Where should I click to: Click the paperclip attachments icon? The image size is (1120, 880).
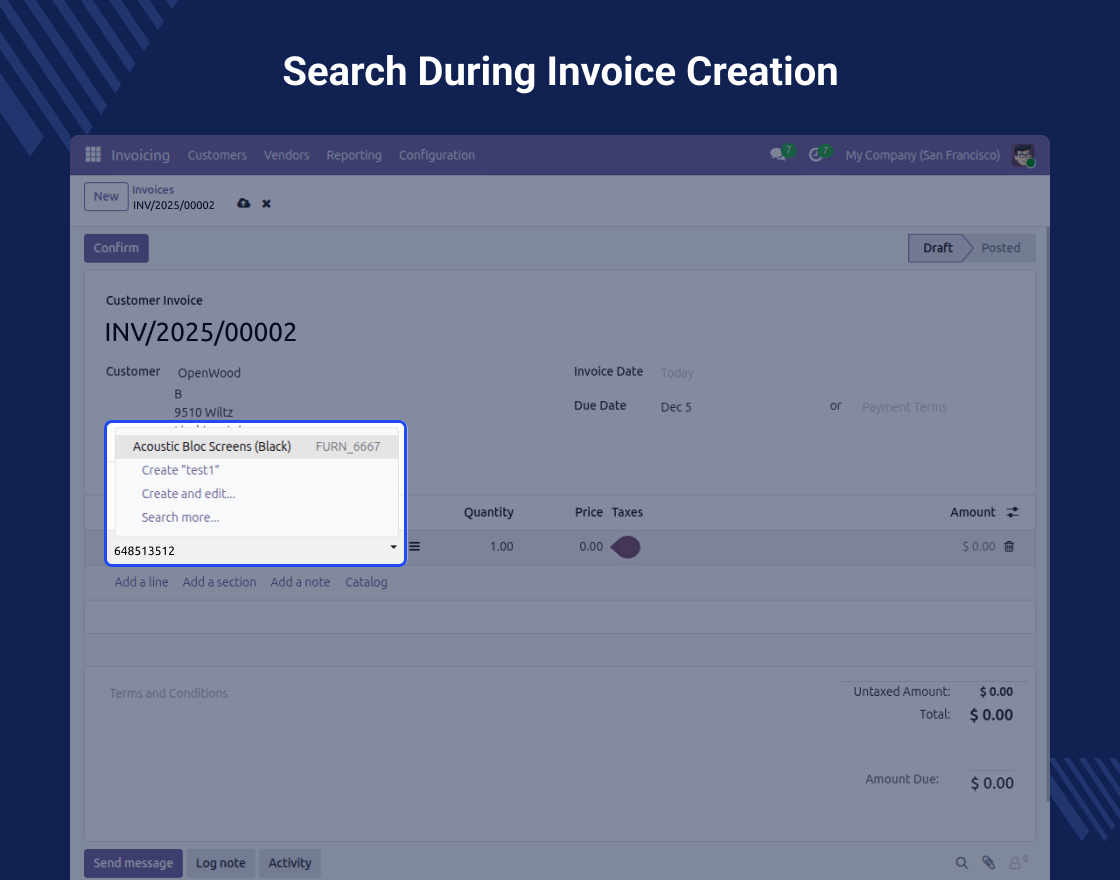click(x=988, y=863)
